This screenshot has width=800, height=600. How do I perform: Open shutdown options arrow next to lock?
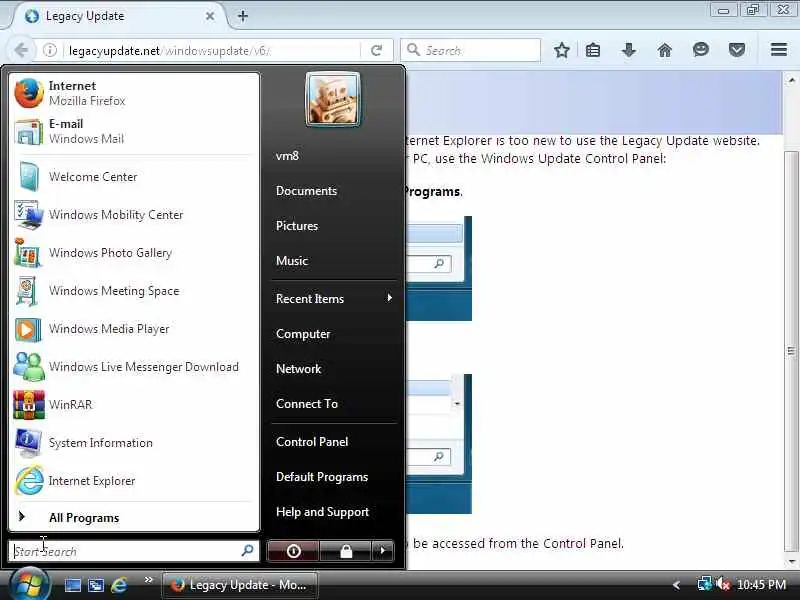(x=383, y=551)
